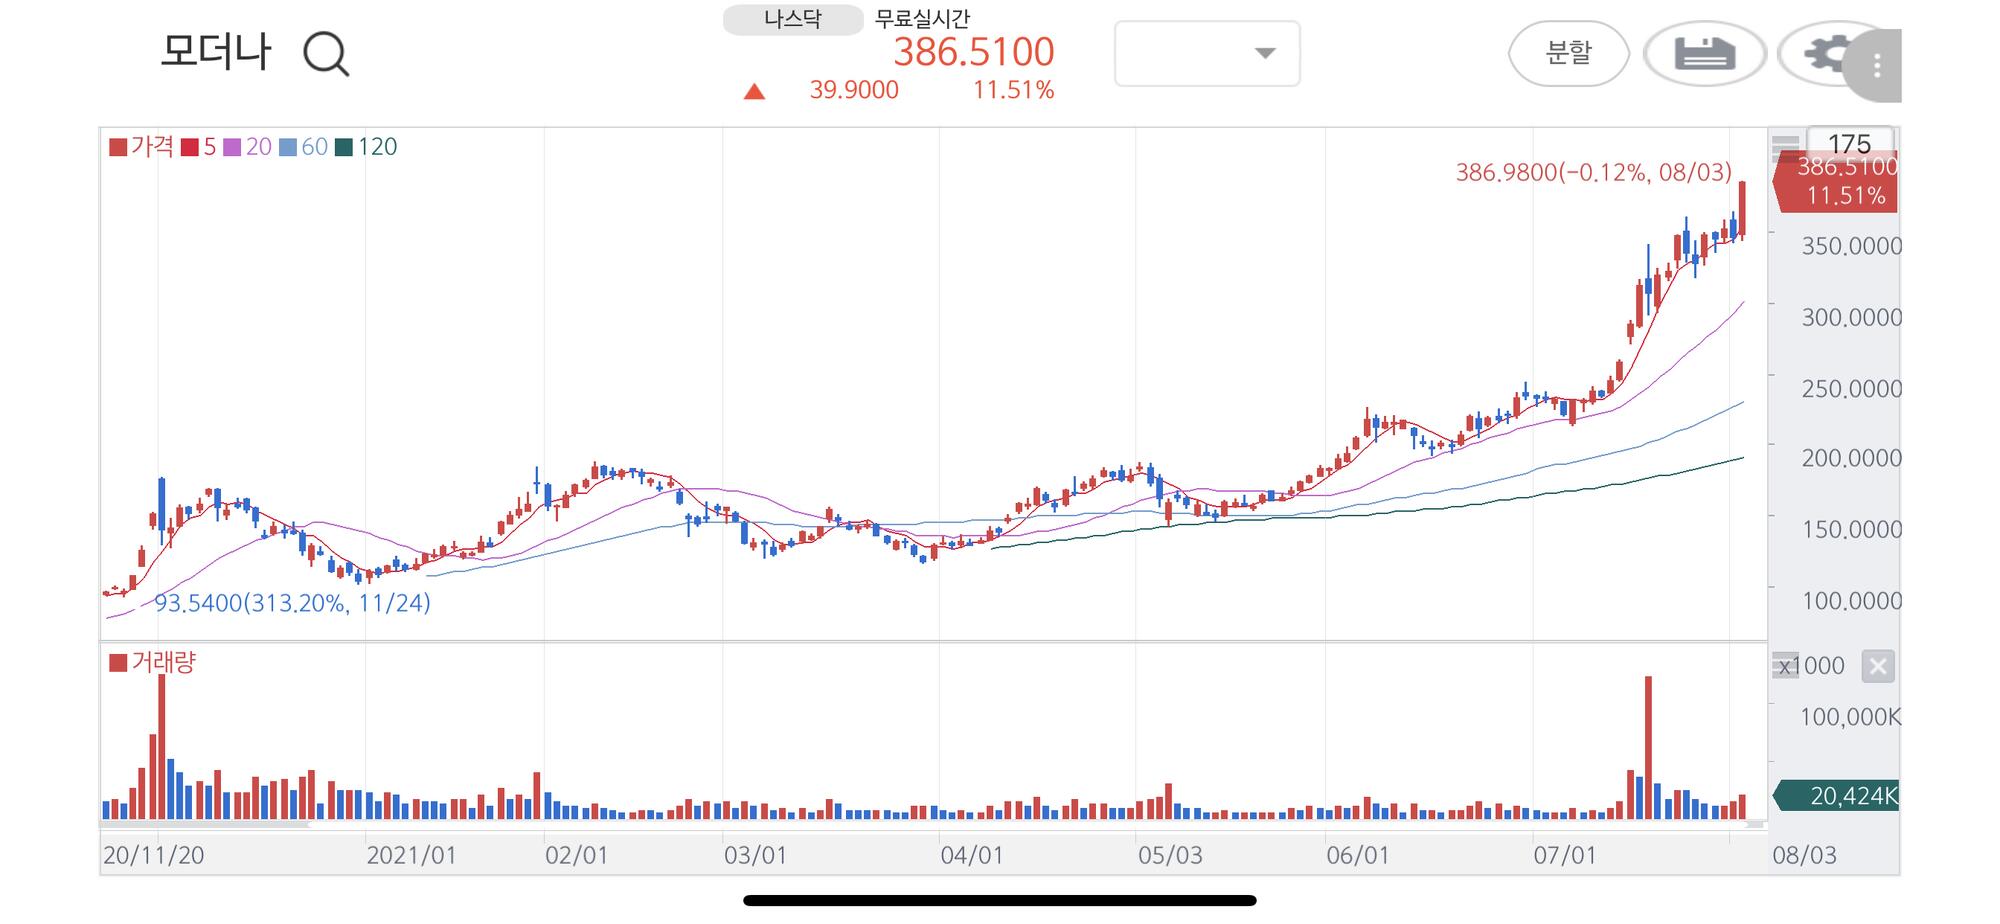Tap the 150.0000 price axis label
This screenshot has height=924, width=2000.
[x=1851, y=529]
